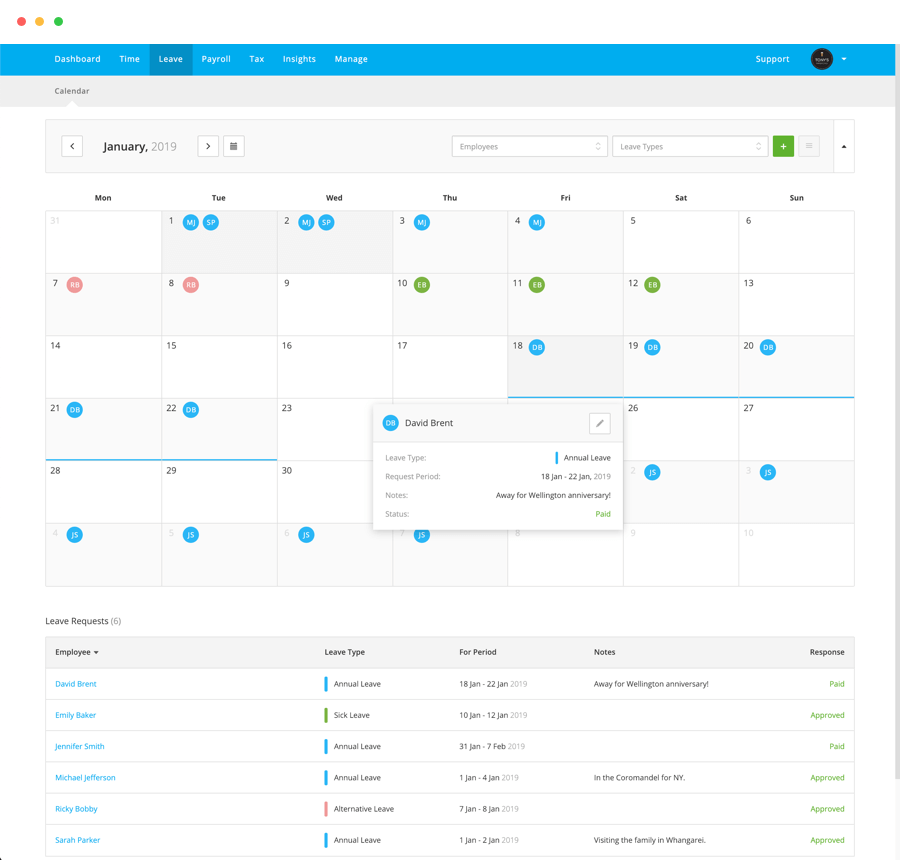Open Ricky Bobby employee link
Image resolution: width=900 pixels, height=860 pixels.
click(x=76, y=809)
